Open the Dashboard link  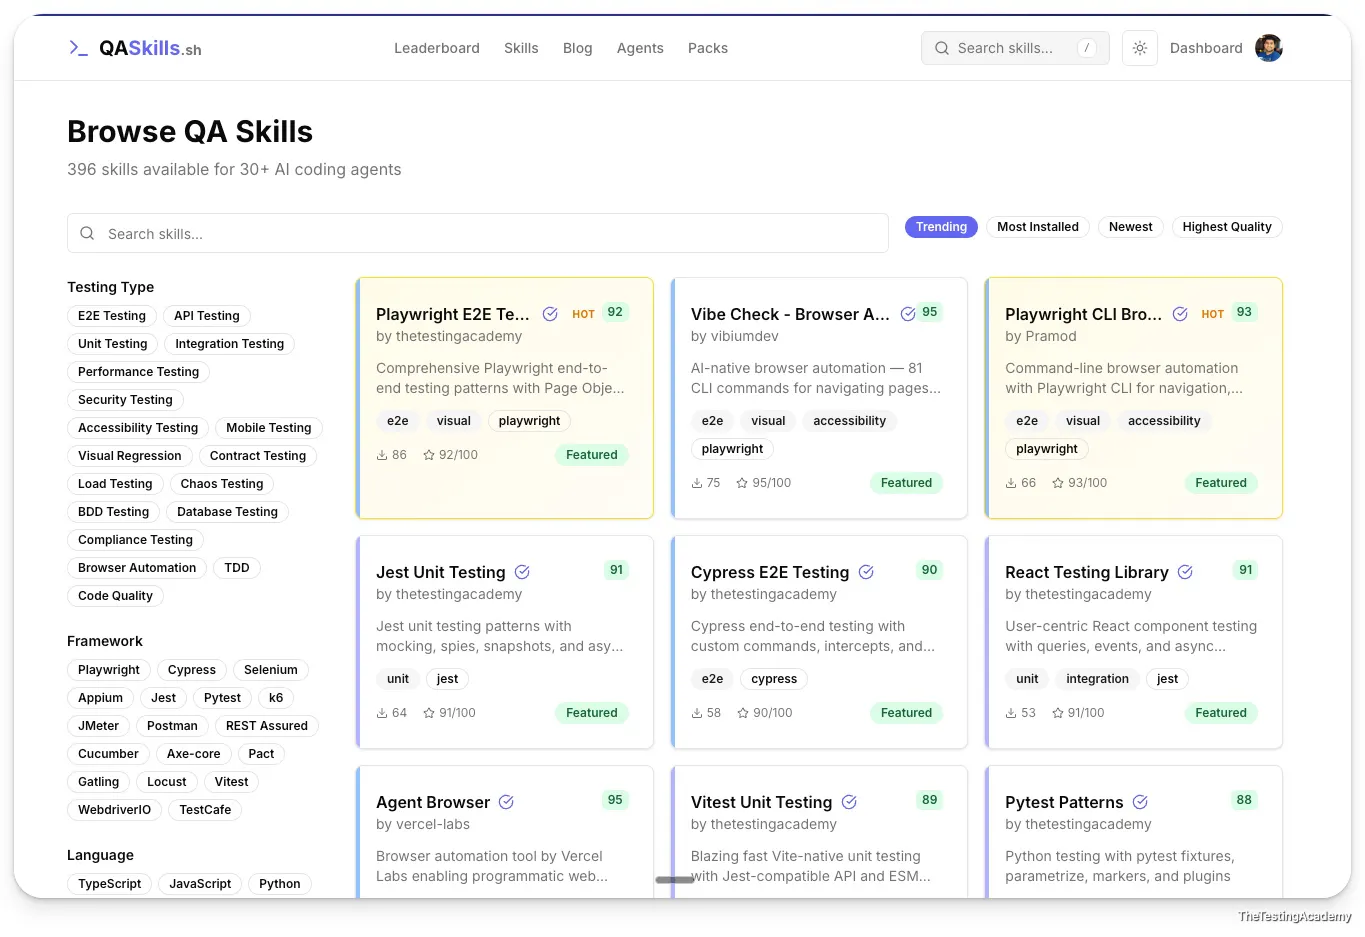1206,48
